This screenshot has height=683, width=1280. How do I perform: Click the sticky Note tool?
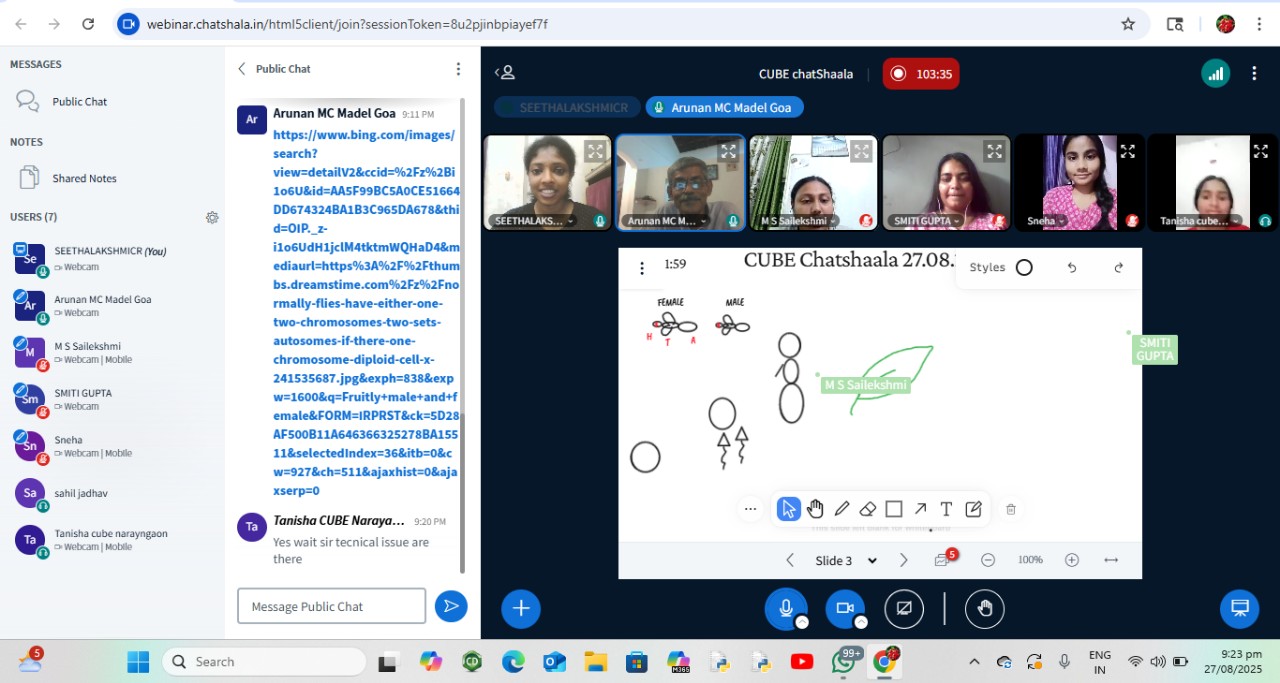973,509
